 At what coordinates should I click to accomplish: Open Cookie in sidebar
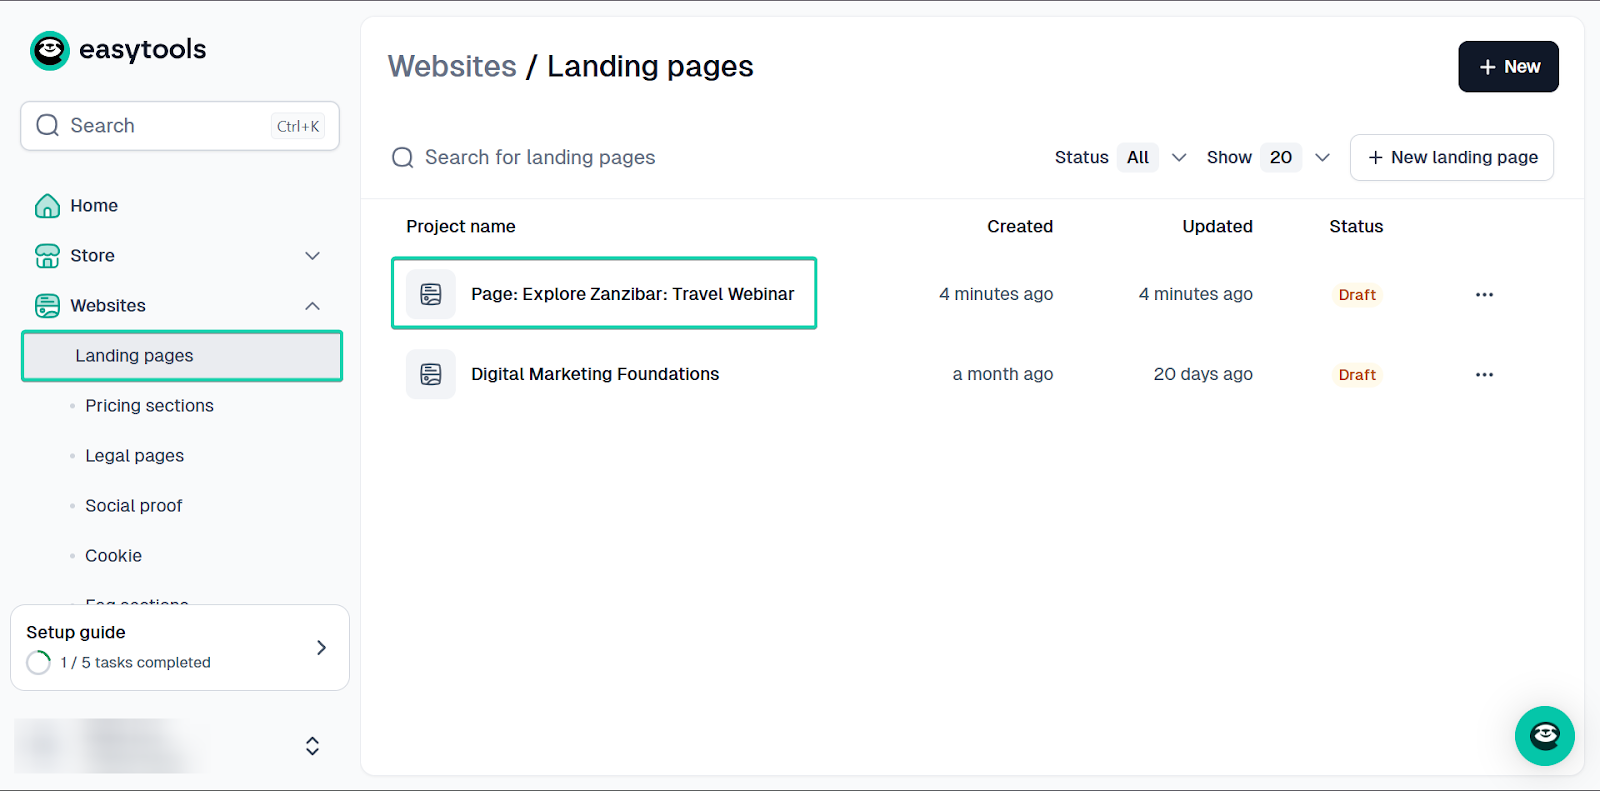pos(113,556)
